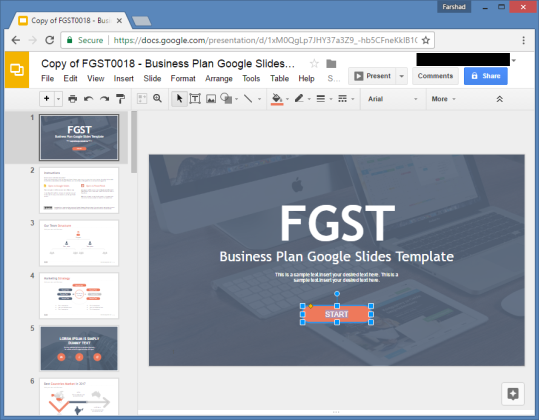Open the fill color dropdown arrow
The height and width of the screenshot is (420, 539).
(287, 99)
